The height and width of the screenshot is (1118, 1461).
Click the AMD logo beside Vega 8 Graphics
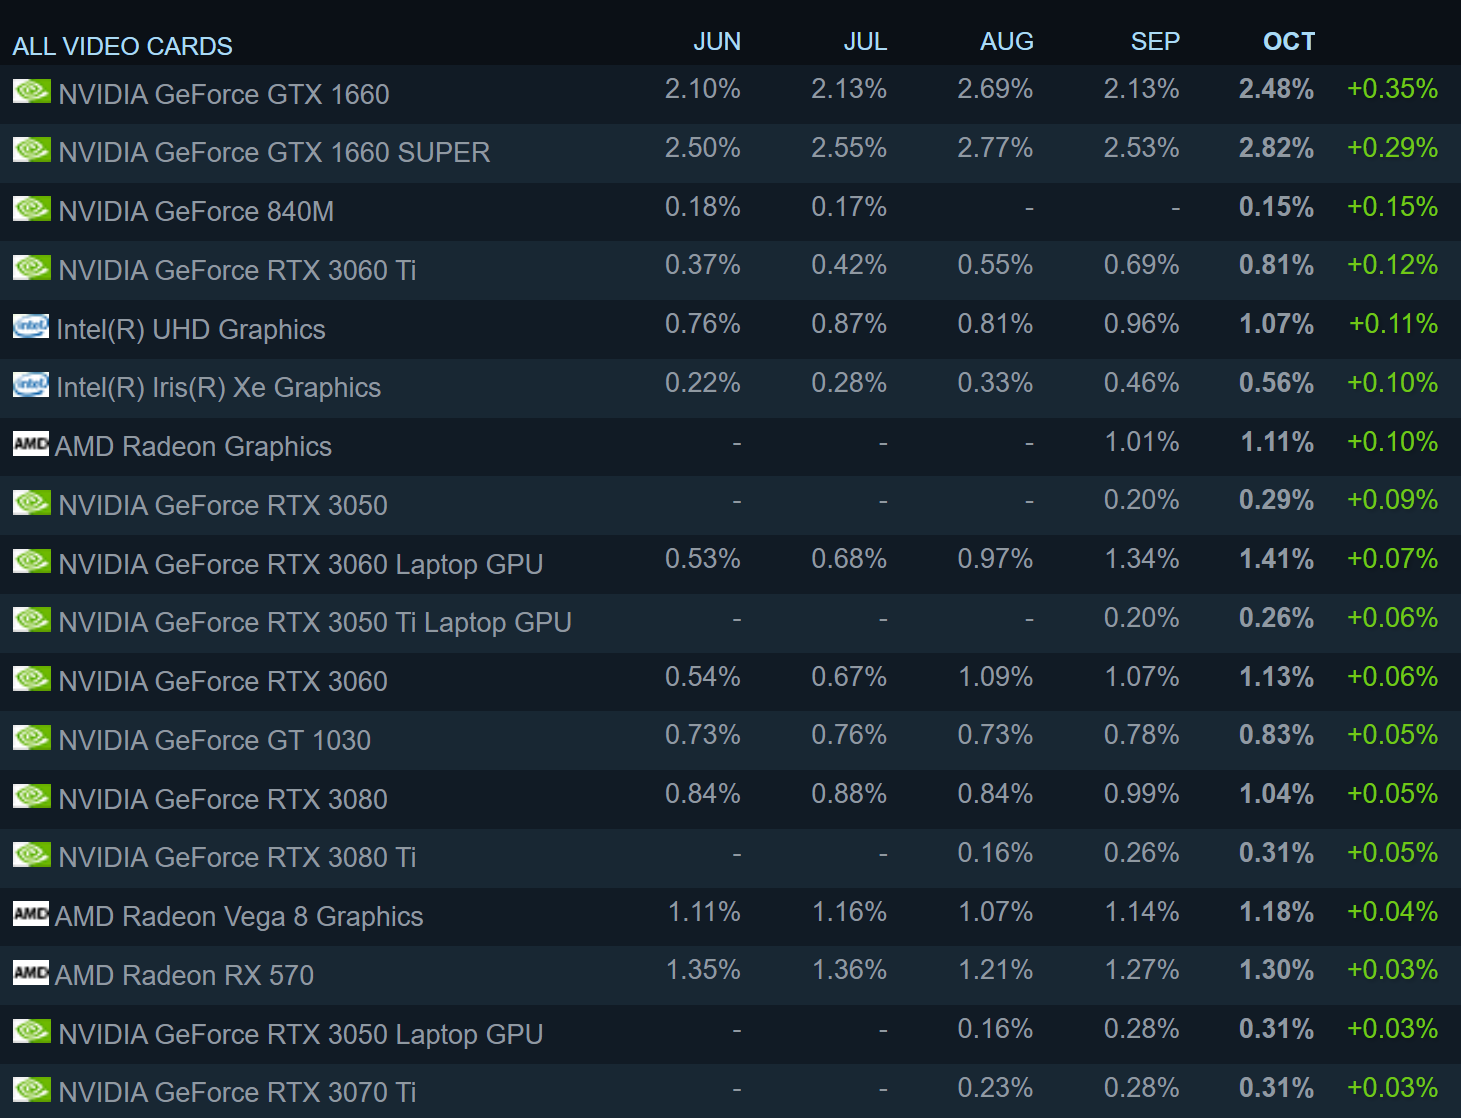click(31, 914)
